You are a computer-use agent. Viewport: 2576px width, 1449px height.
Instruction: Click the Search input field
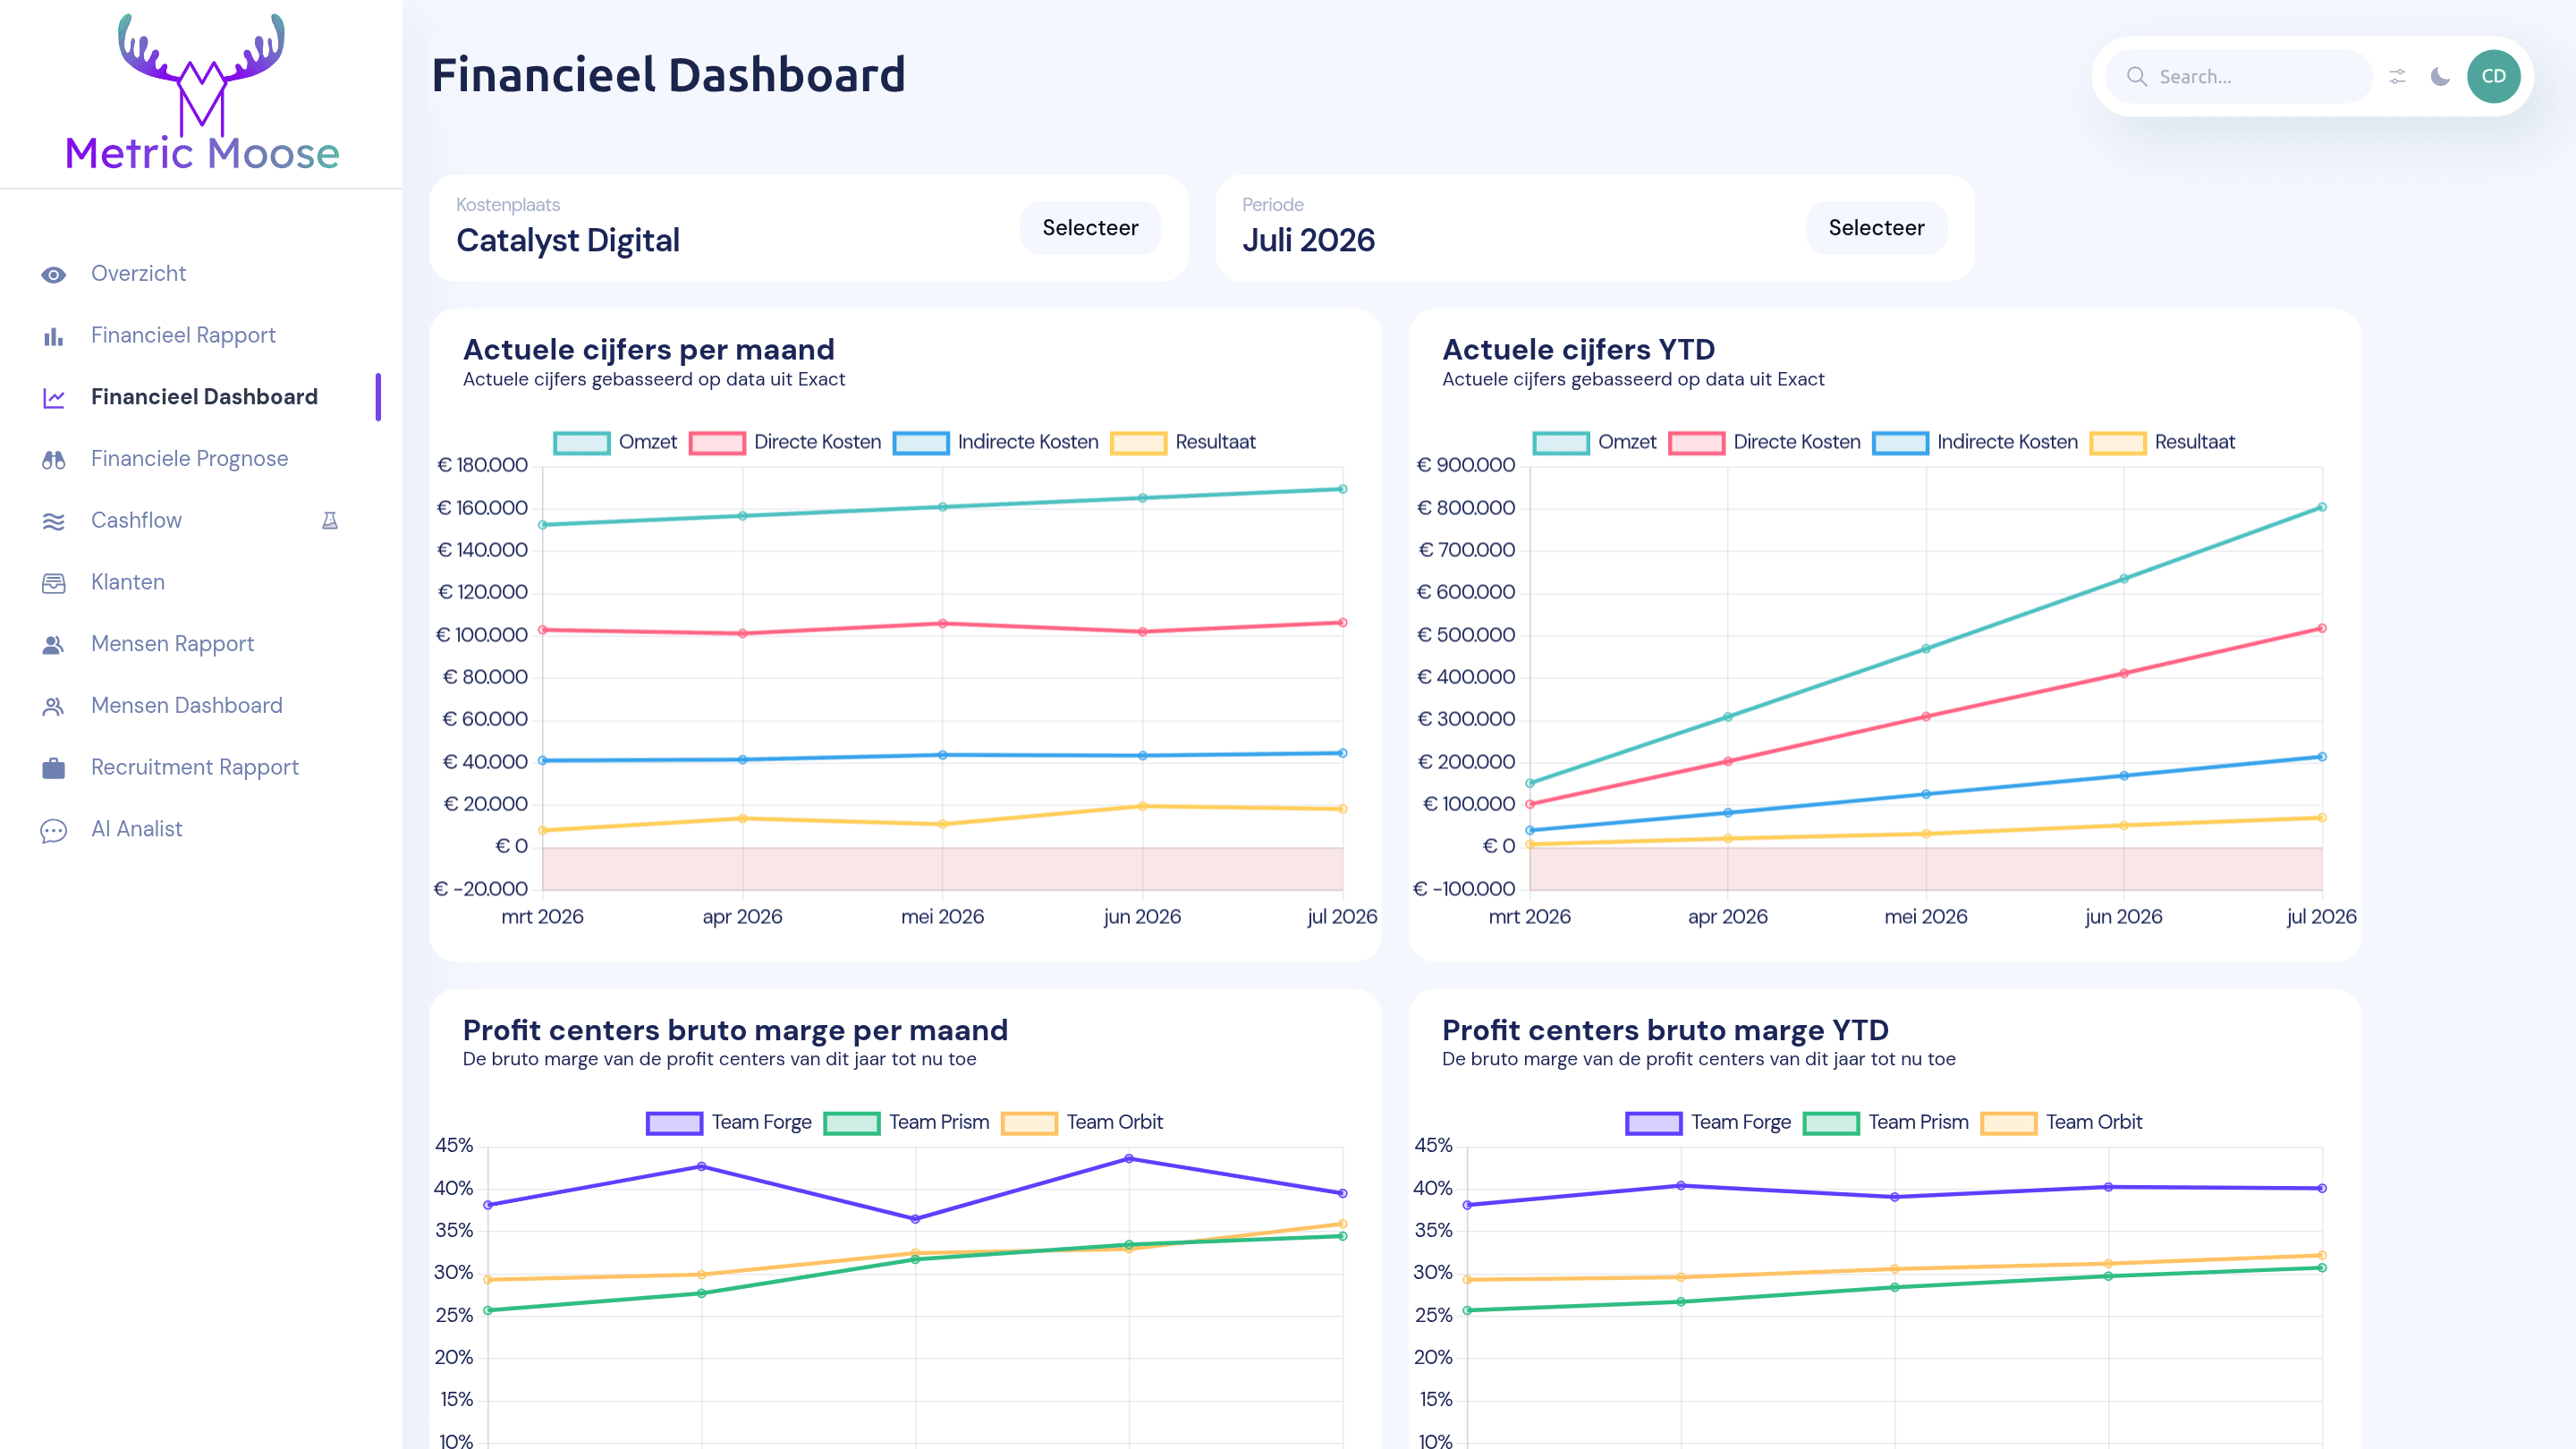pos(2240,77)
